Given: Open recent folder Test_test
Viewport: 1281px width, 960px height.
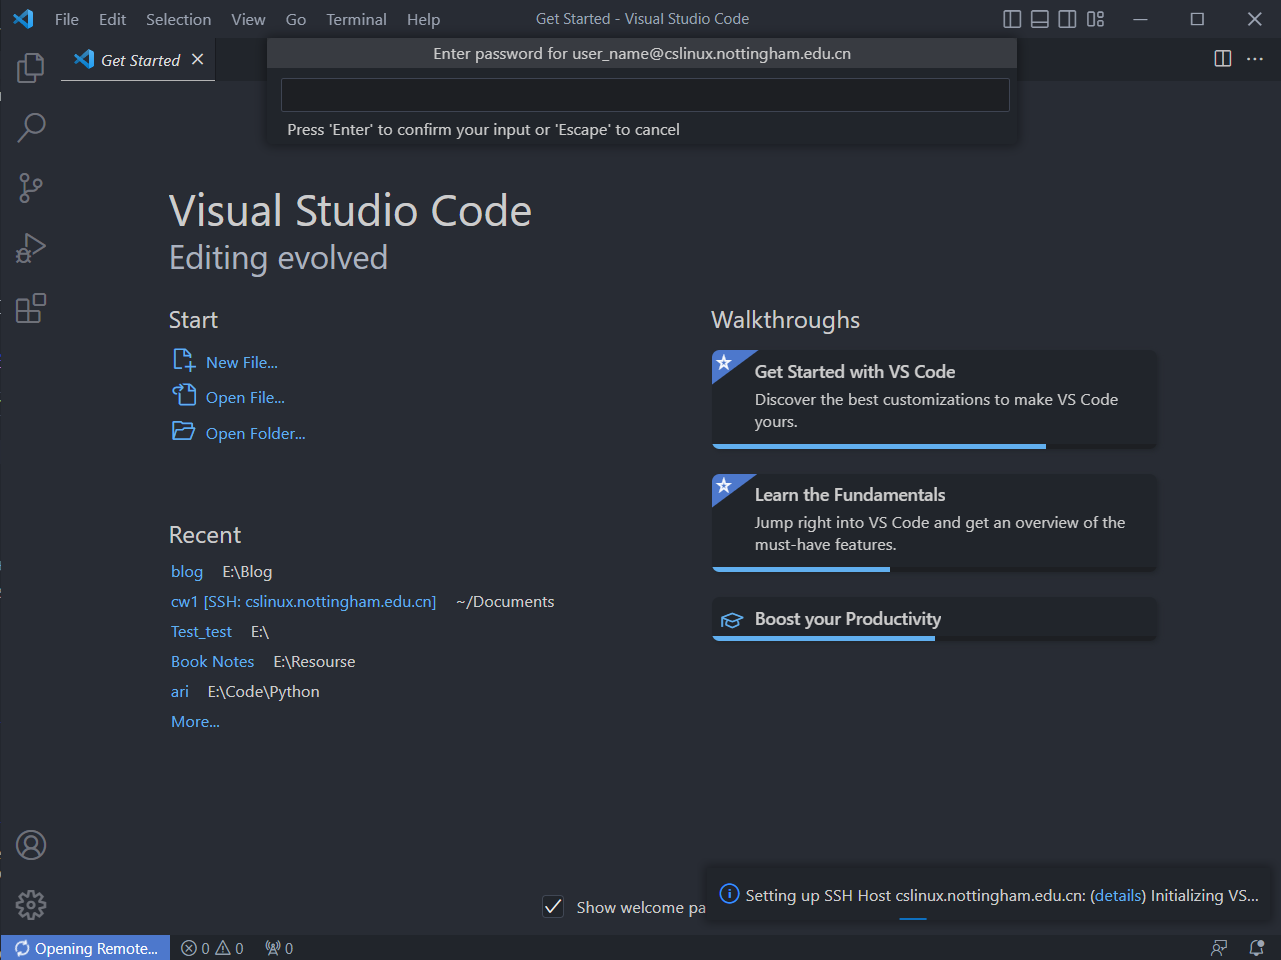Looking at the screenshot, I should (x=201, y=631).
